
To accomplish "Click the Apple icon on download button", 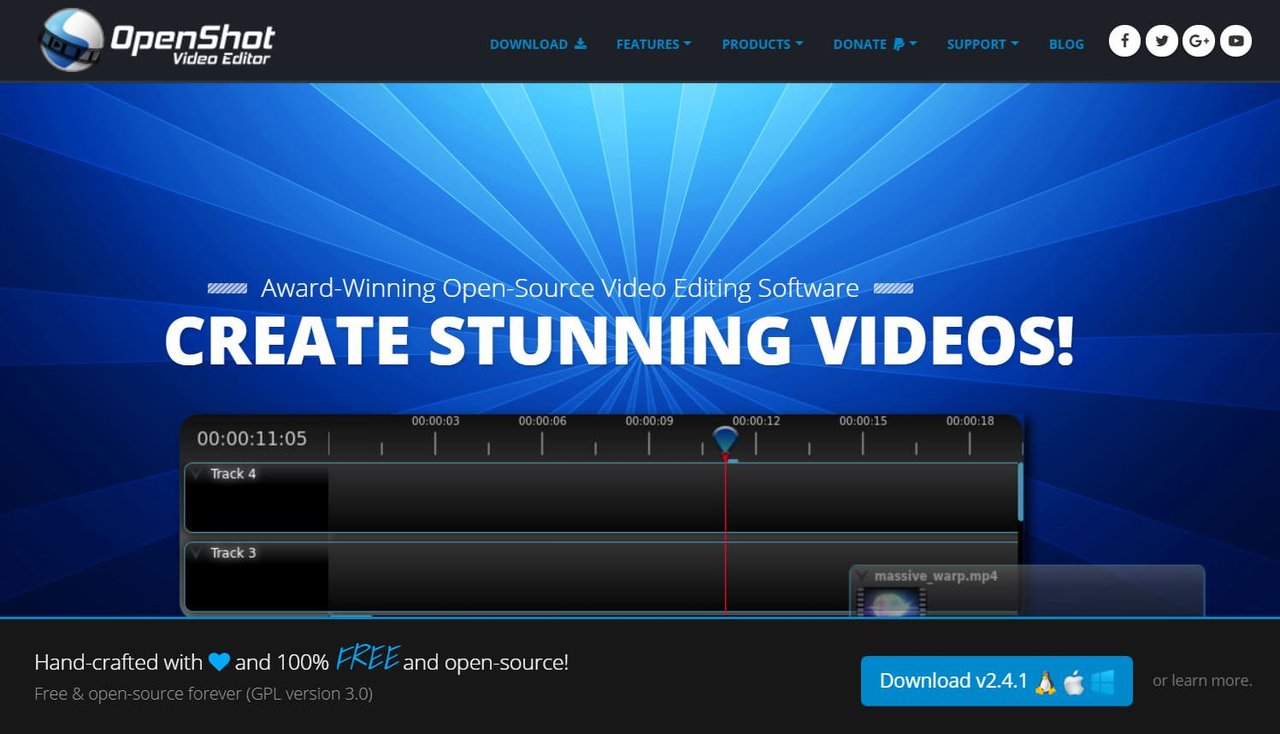I will point(1074,682).
